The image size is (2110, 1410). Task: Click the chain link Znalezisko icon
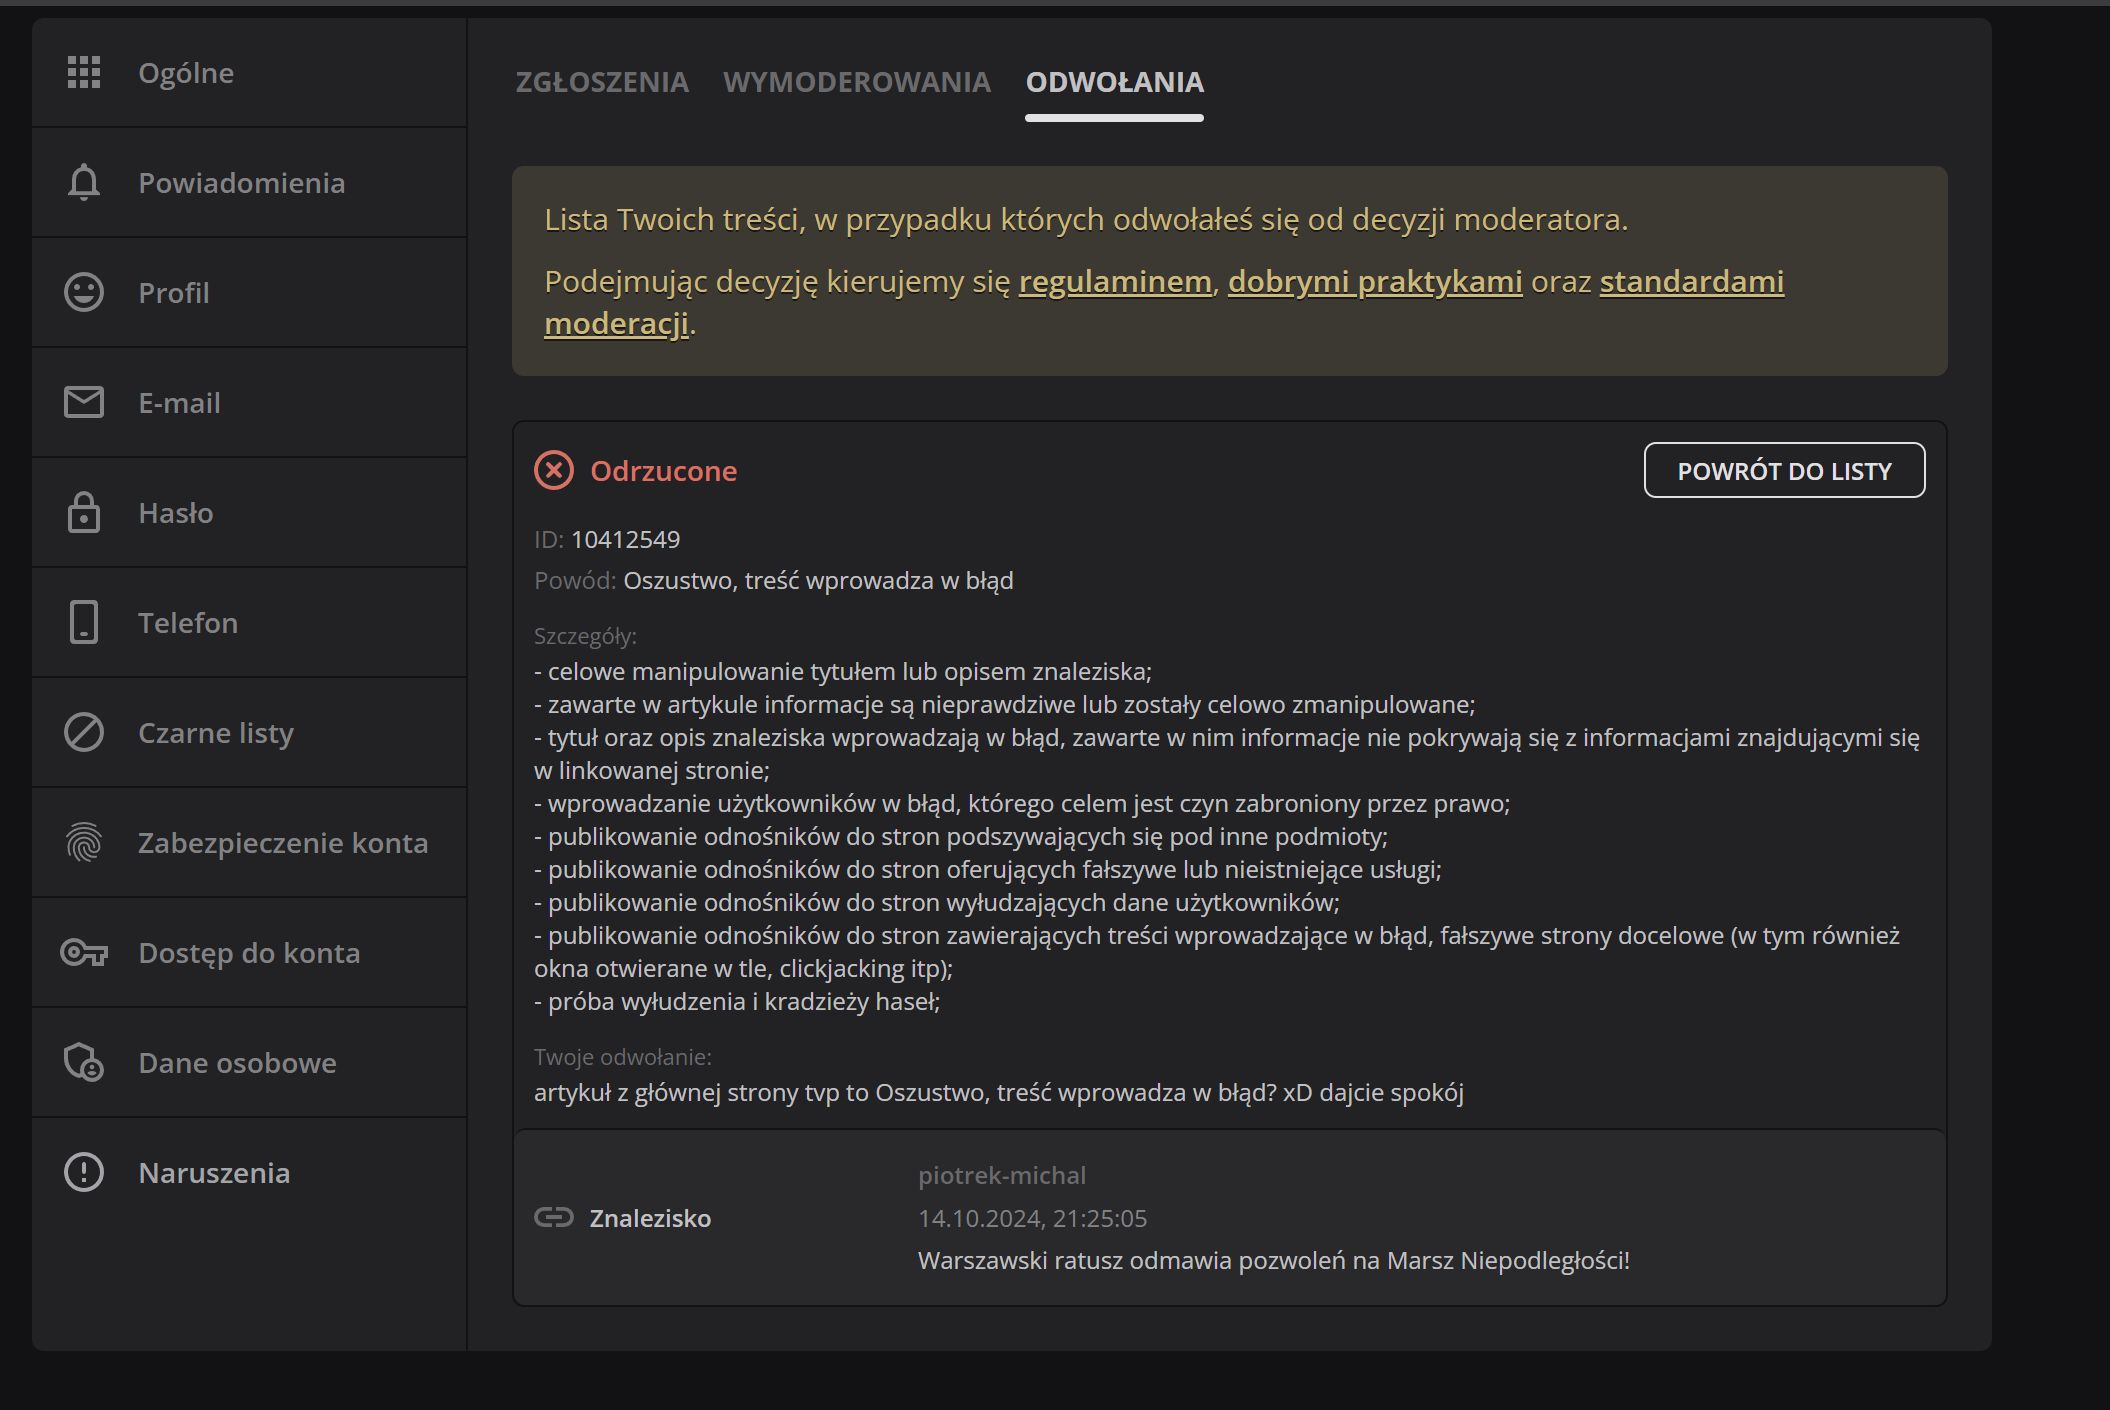tap(554, 1217)
